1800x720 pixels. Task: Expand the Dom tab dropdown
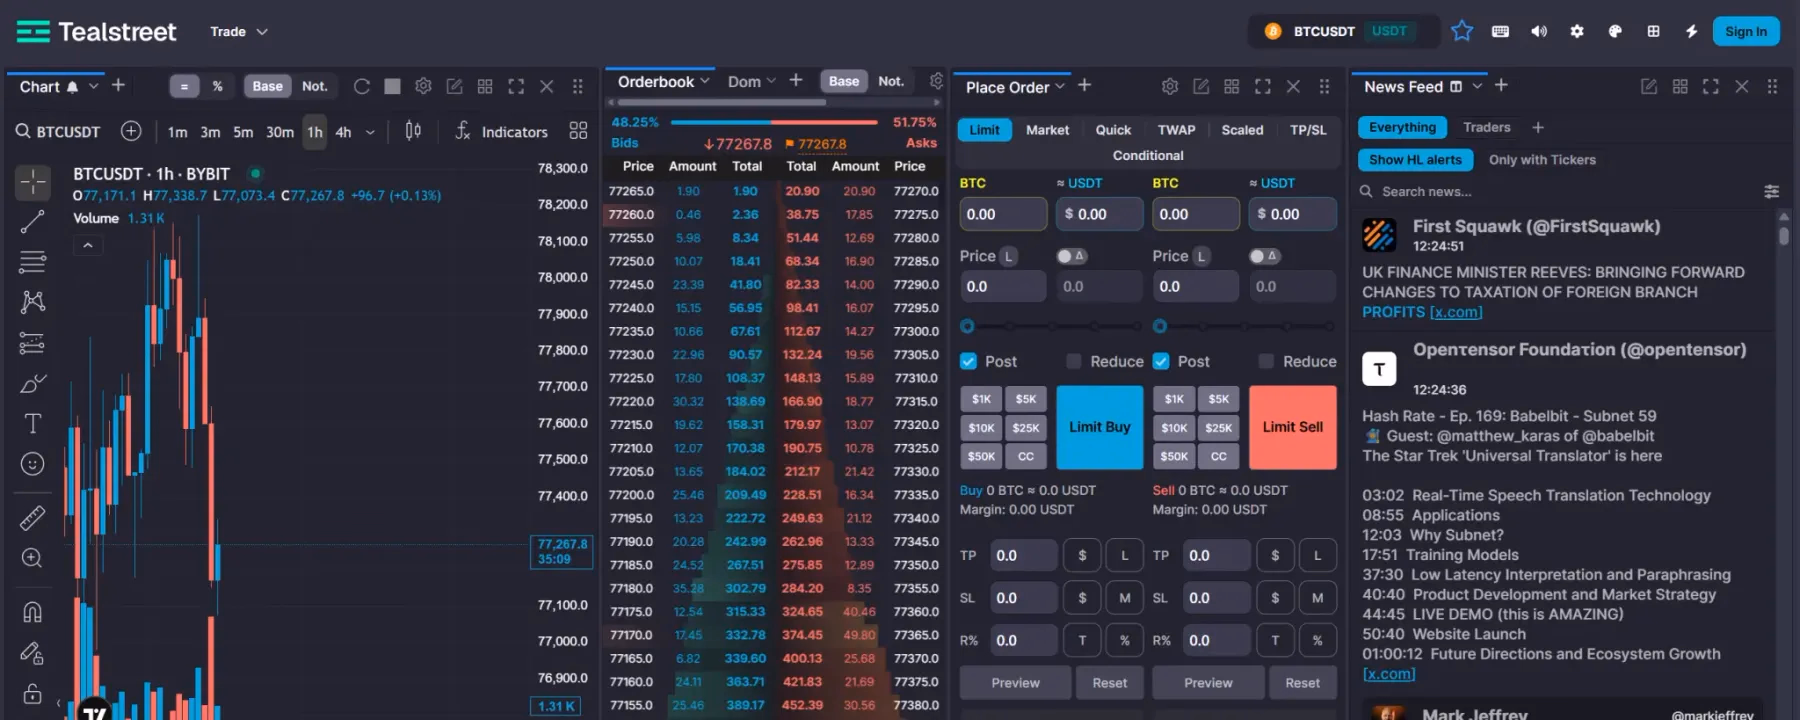tap(771, 81)
